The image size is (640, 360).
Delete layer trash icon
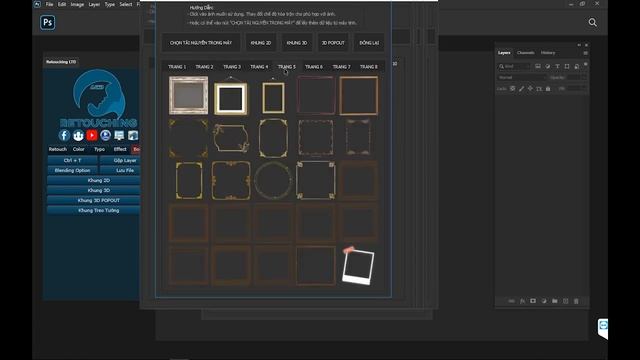point(576,301)
